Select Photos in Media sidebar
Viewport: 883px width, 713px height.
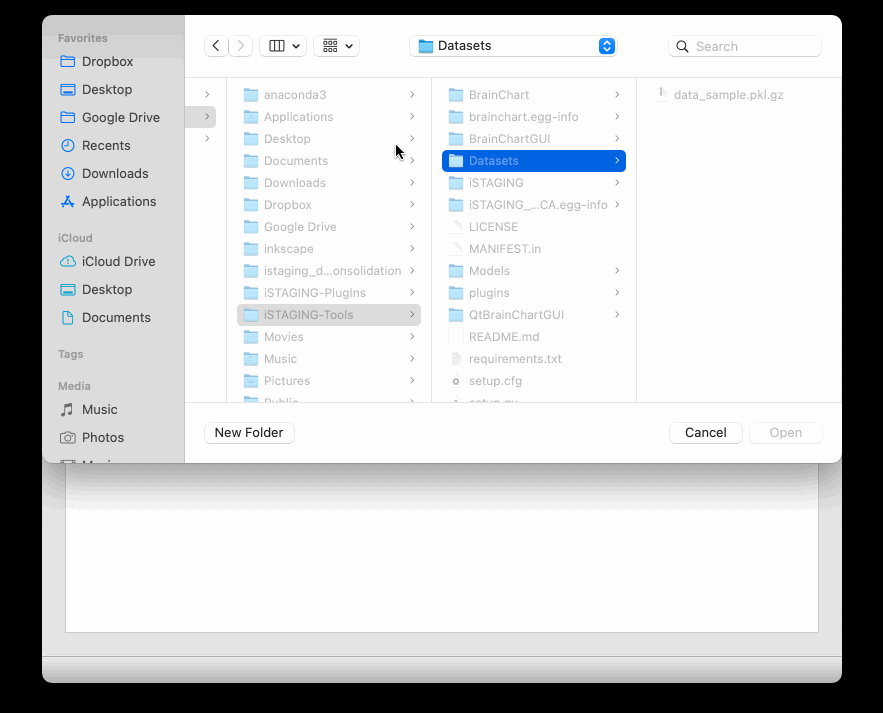(x=92, y=438)
